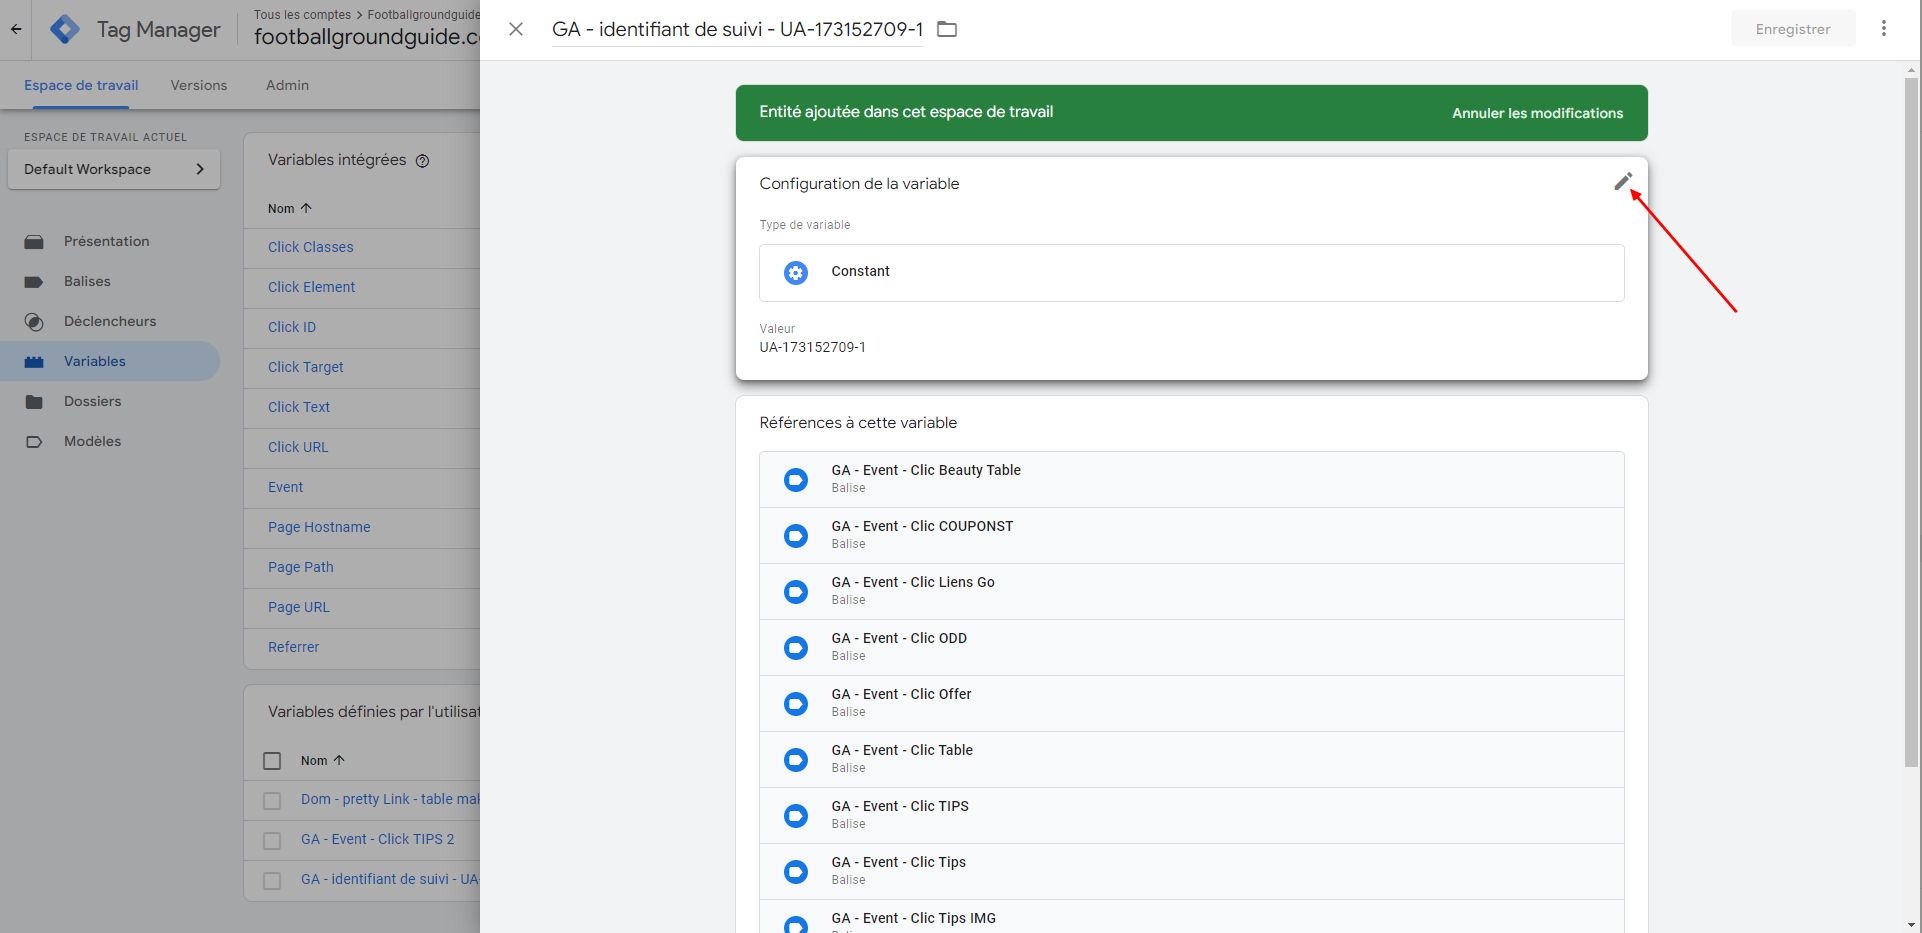1922x933 pixels.
Task: Click Annuler les modifications link
Action: click(1537, 113)
